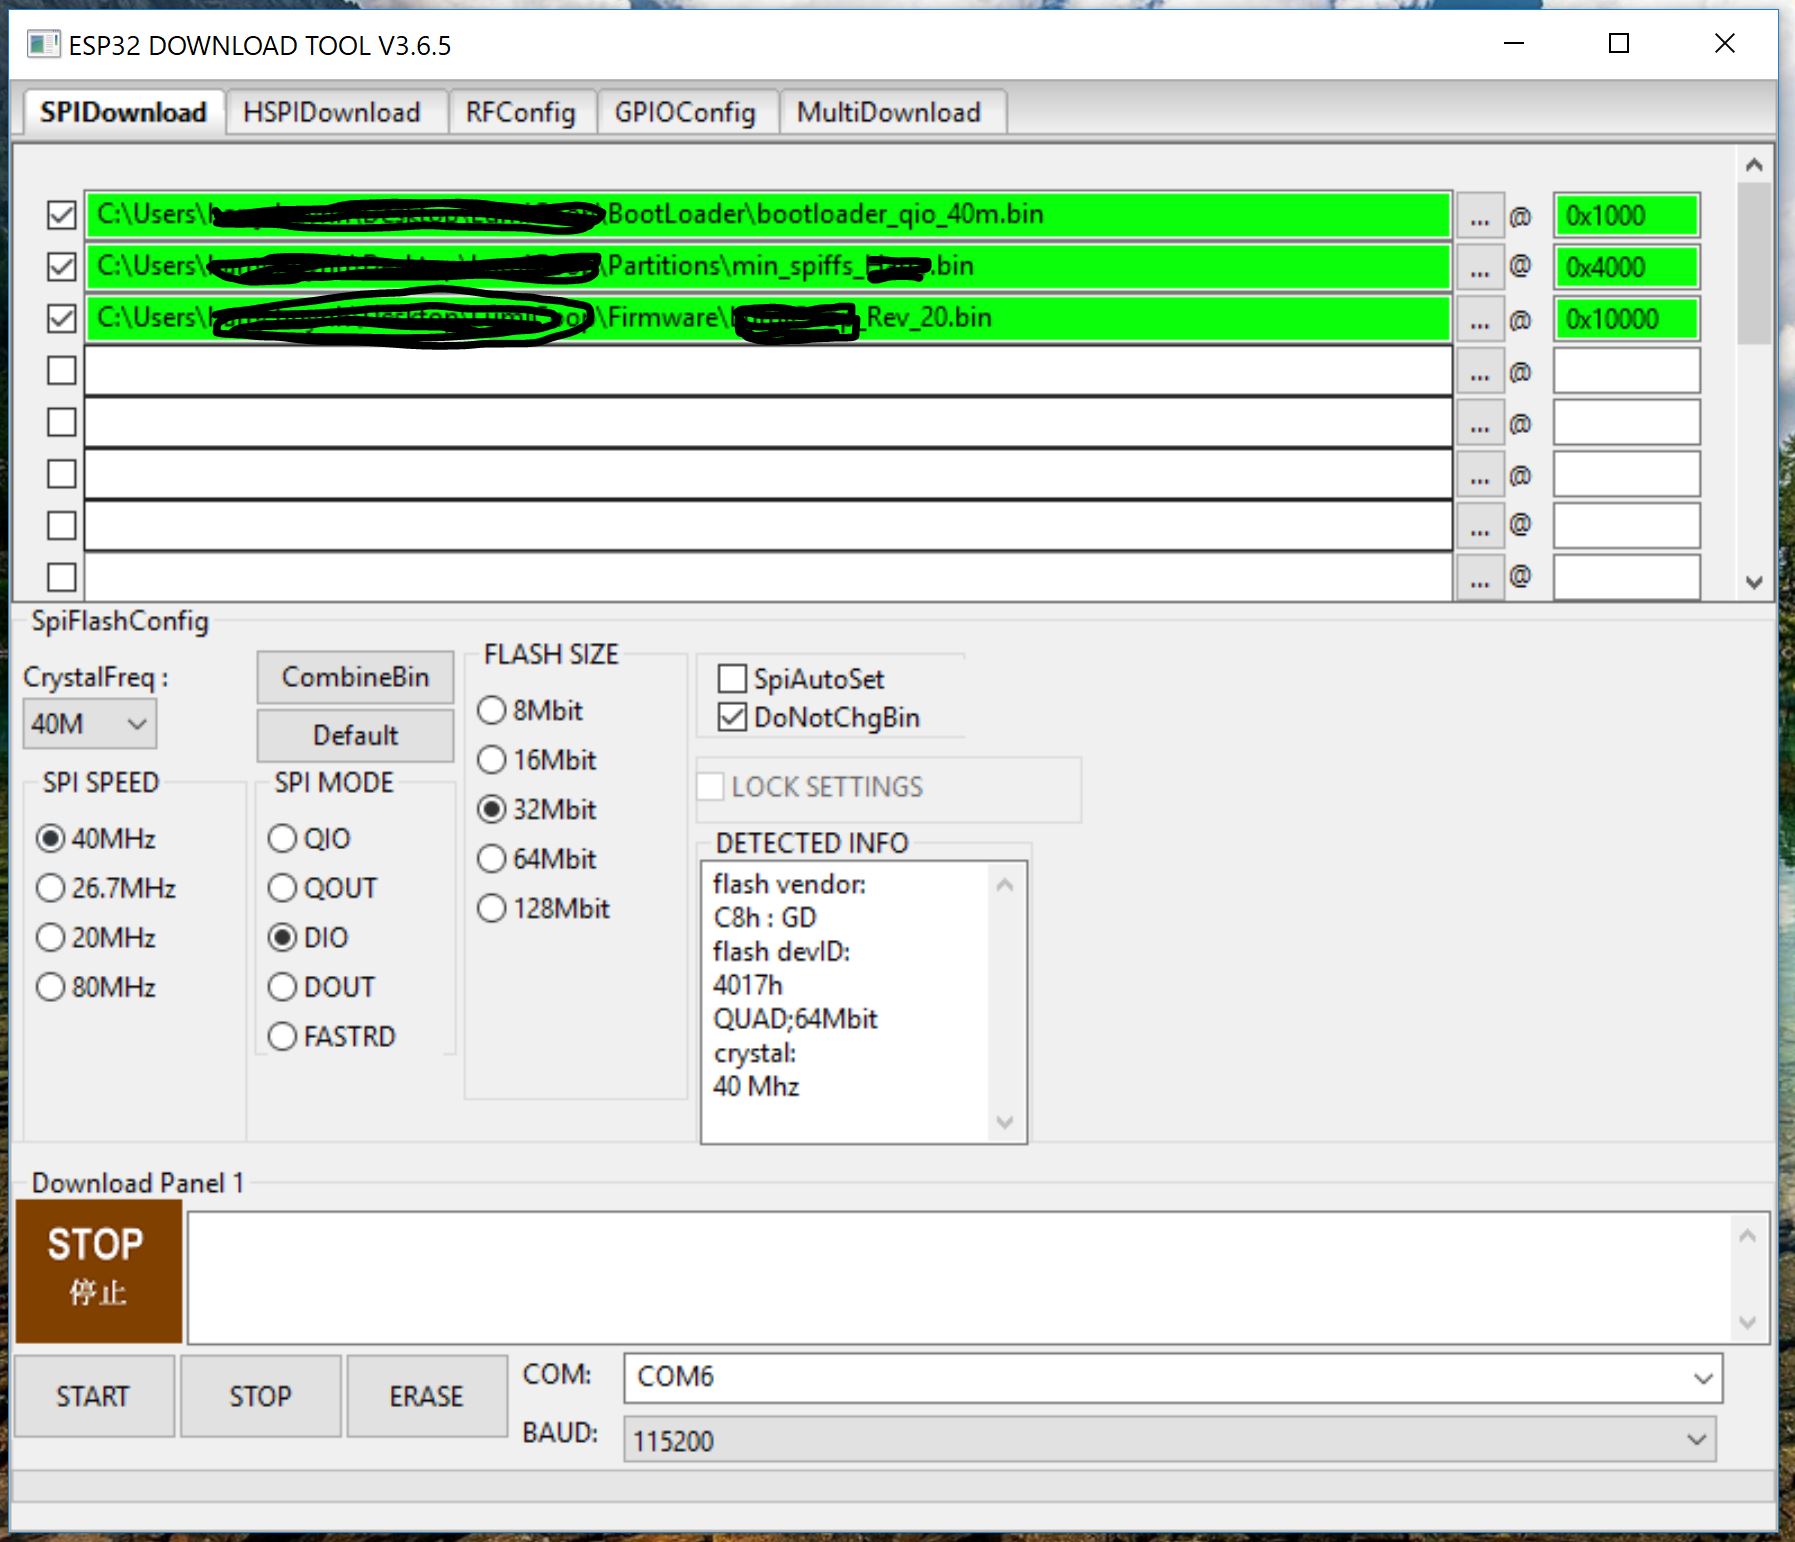Click the small STOP button
Viewport: 1795px width, 1542px height.
click(x=260, y=1396)
